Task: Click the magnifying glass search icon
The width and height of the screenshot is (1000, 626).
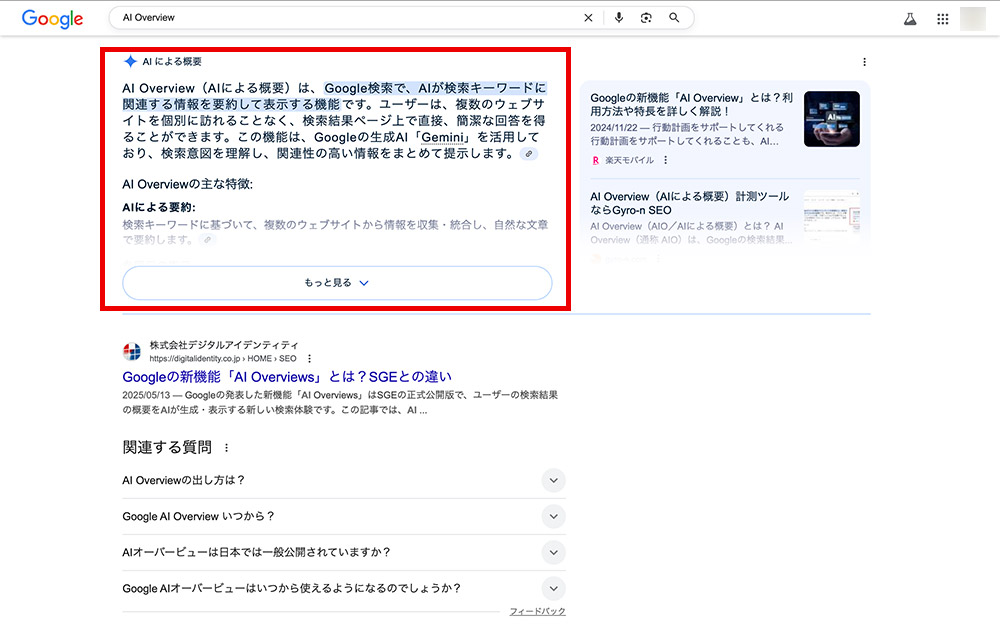Action: (x=674, y=18)
